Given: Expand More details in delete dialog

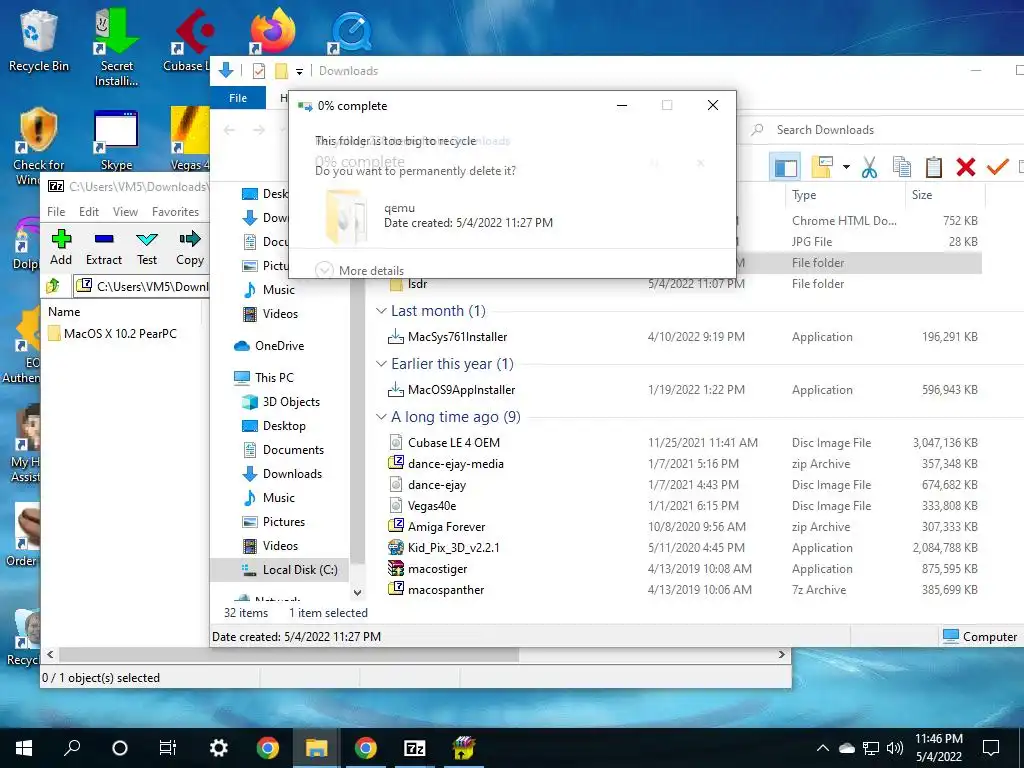Looking at the screenshot, I should click(x=360, y=270).
